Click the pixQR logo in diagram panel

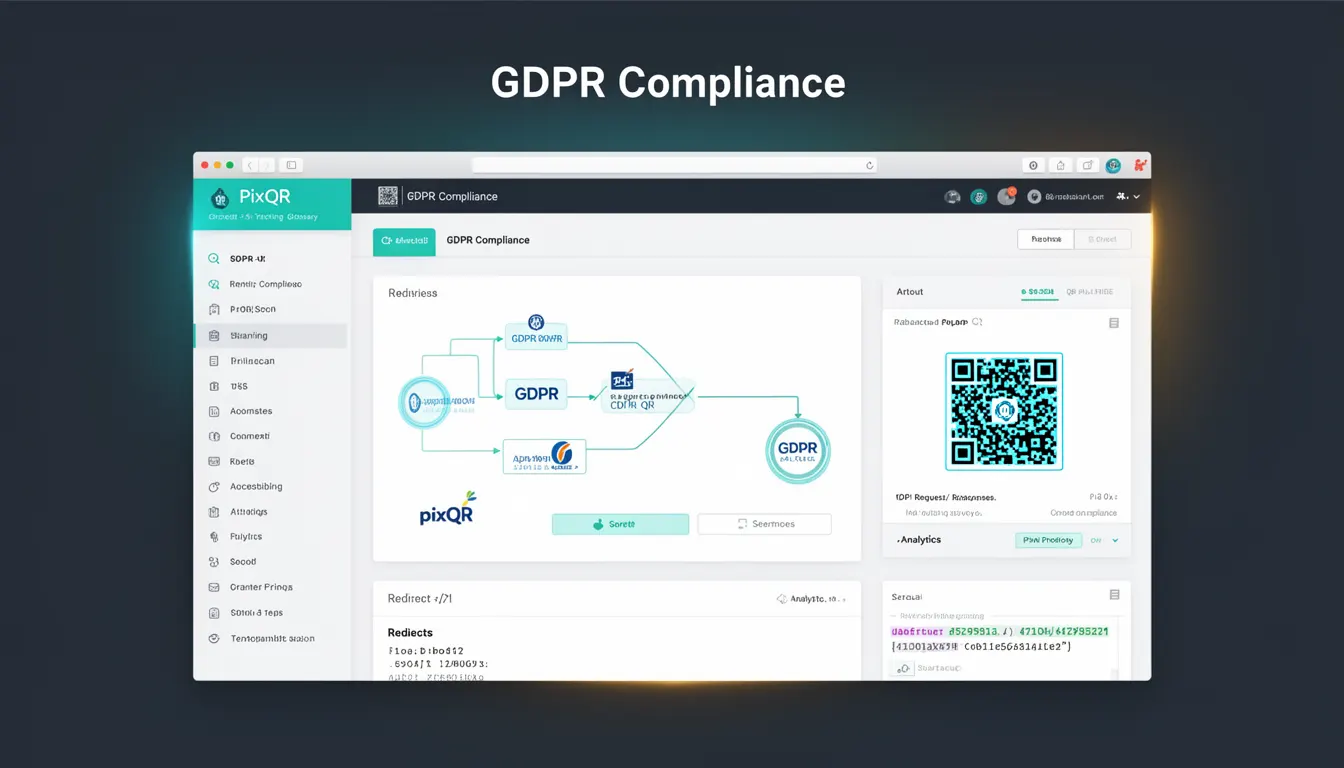click(x=447, y=510)
